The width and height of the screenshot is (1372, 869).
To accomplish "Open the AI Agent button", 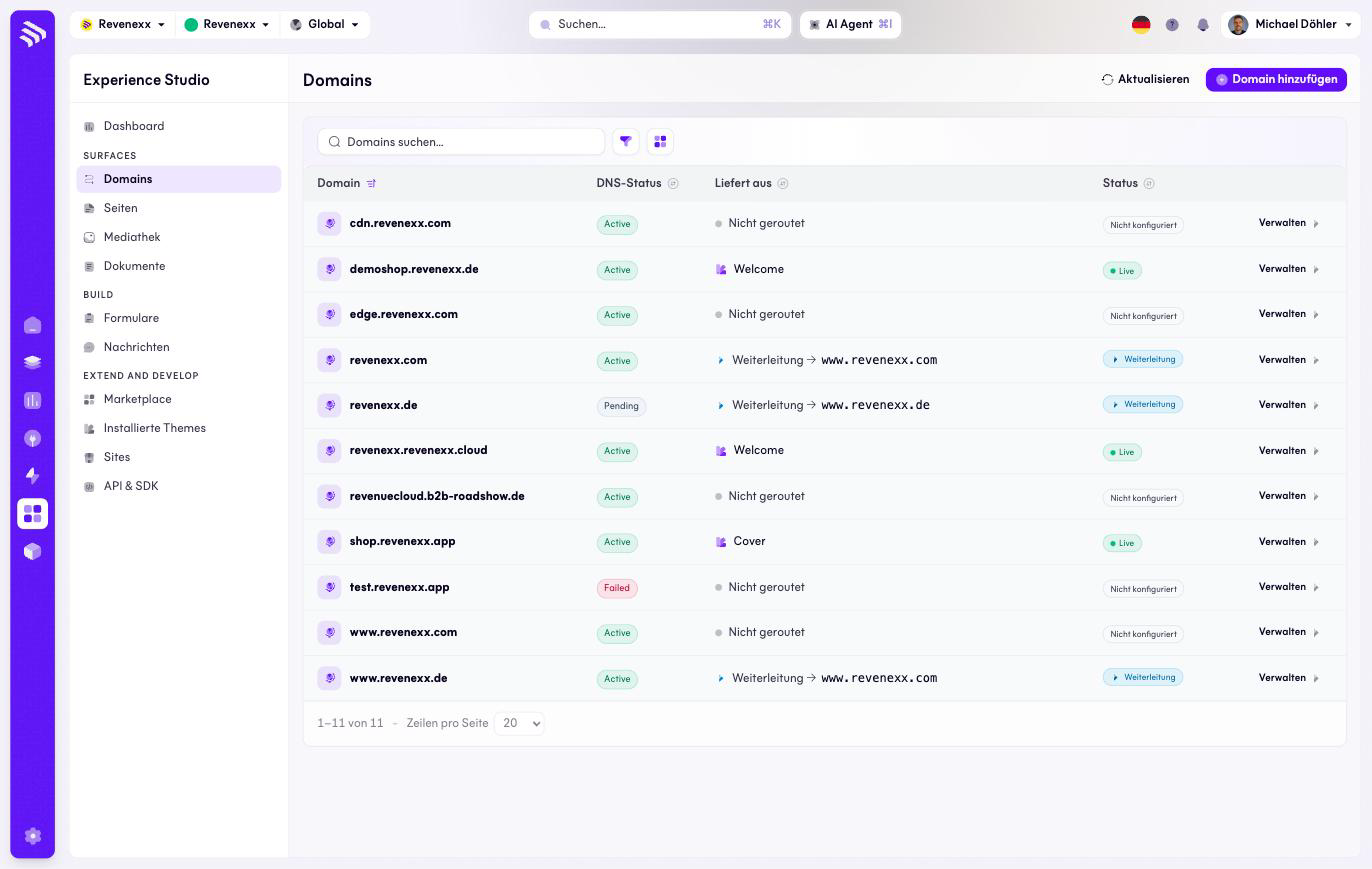I will (x=851, y=25).
